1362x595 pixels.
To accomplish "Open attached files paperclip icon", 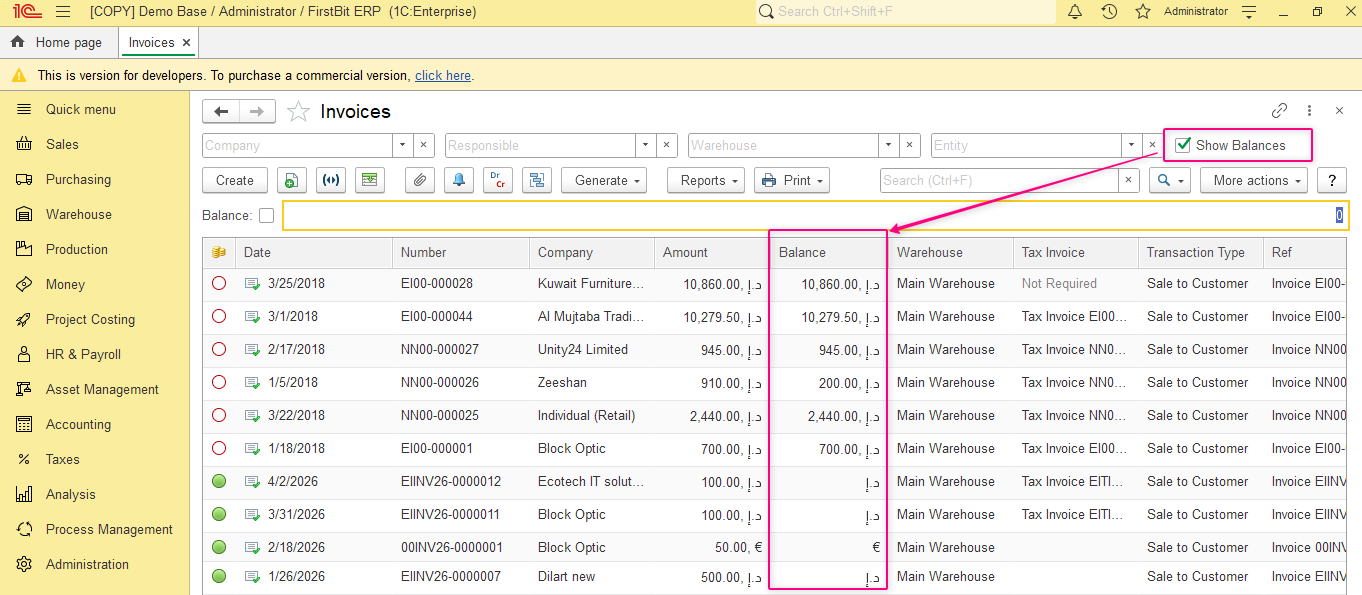I will [x=420, y=180].
